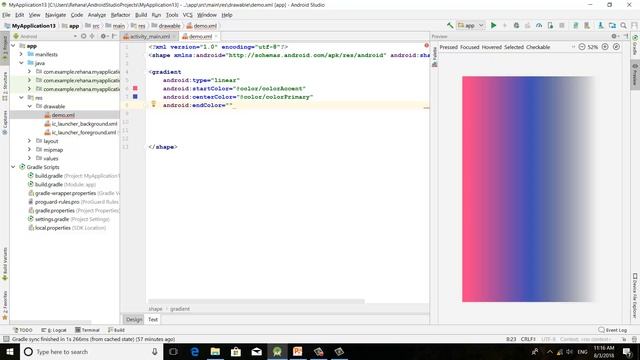Click the Attach debugger to process icon
Screen dimensions: 640x360
click(x=550, y=25)
